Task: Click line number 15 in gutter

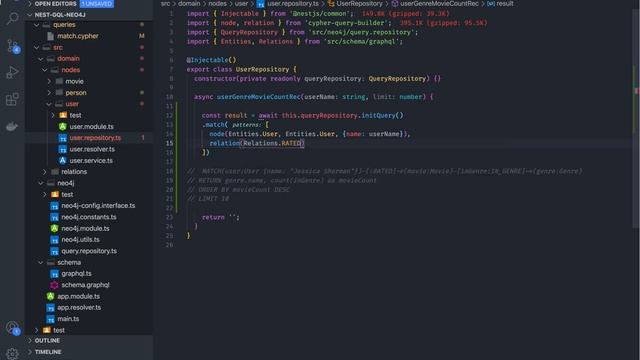Action: [x=169, y=143]
